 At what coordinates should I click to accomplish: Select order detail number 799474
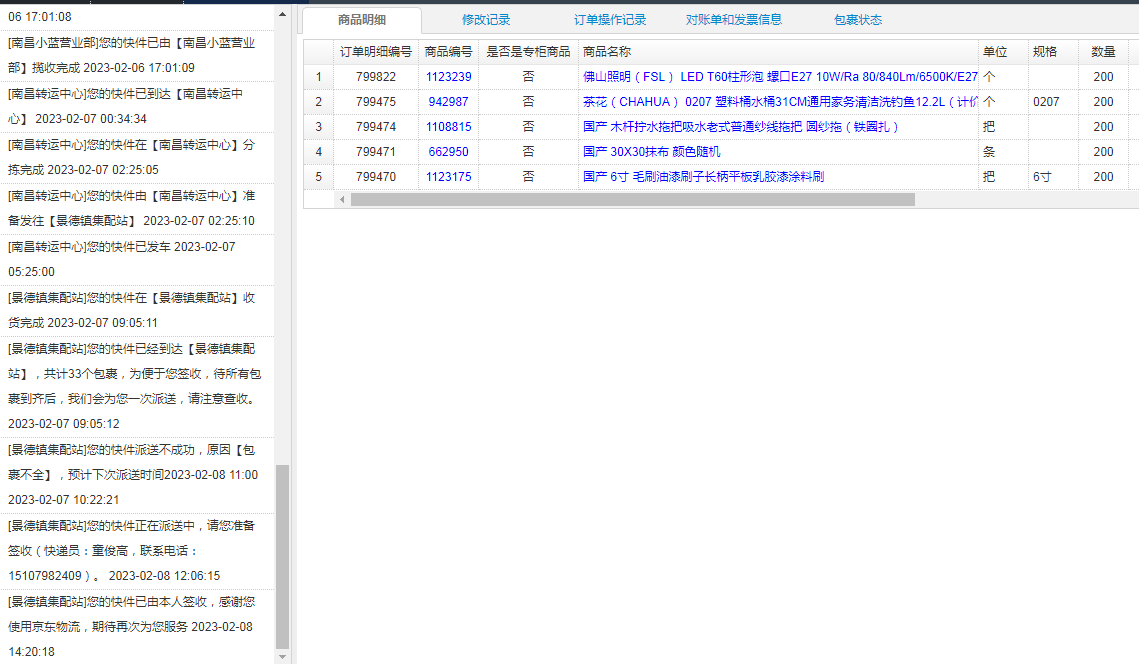pyautogui.click(x=376, y=126)
